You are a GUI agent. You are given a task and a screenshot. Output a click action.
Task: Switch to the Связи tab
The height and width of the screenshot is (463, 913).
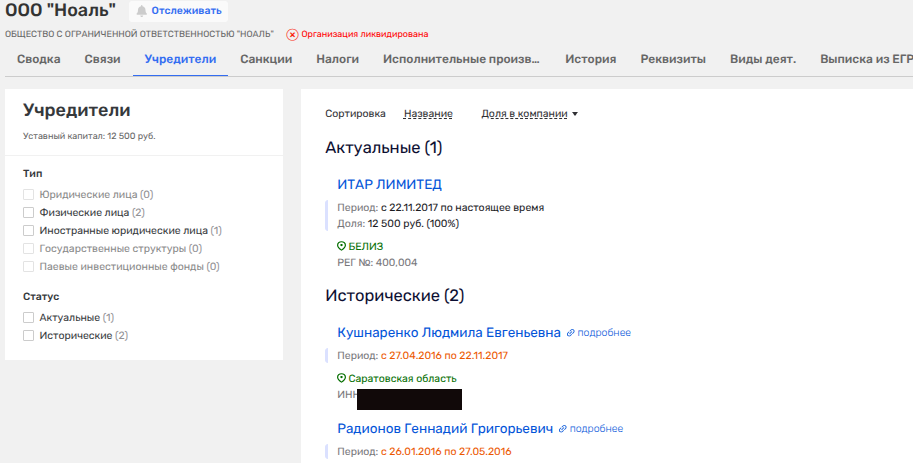[x=102, y=59]
